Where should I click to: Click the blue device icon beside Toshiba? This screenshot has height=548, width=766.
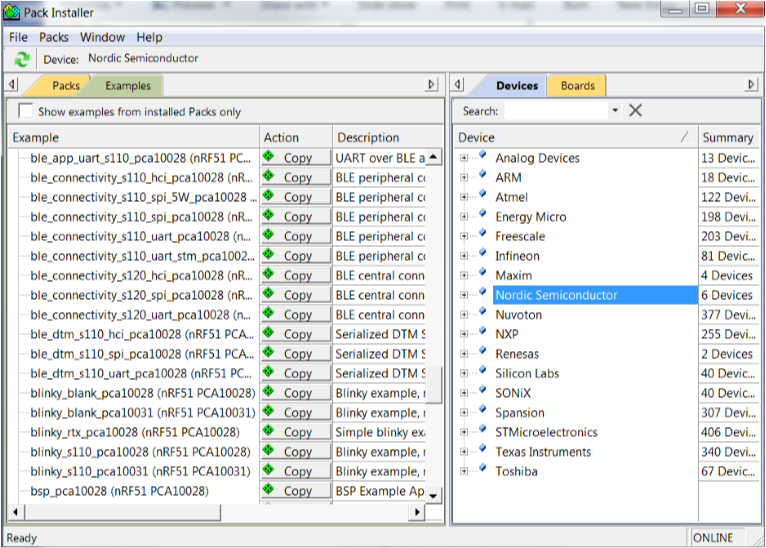pyautogui.click(x=483, y=468)
